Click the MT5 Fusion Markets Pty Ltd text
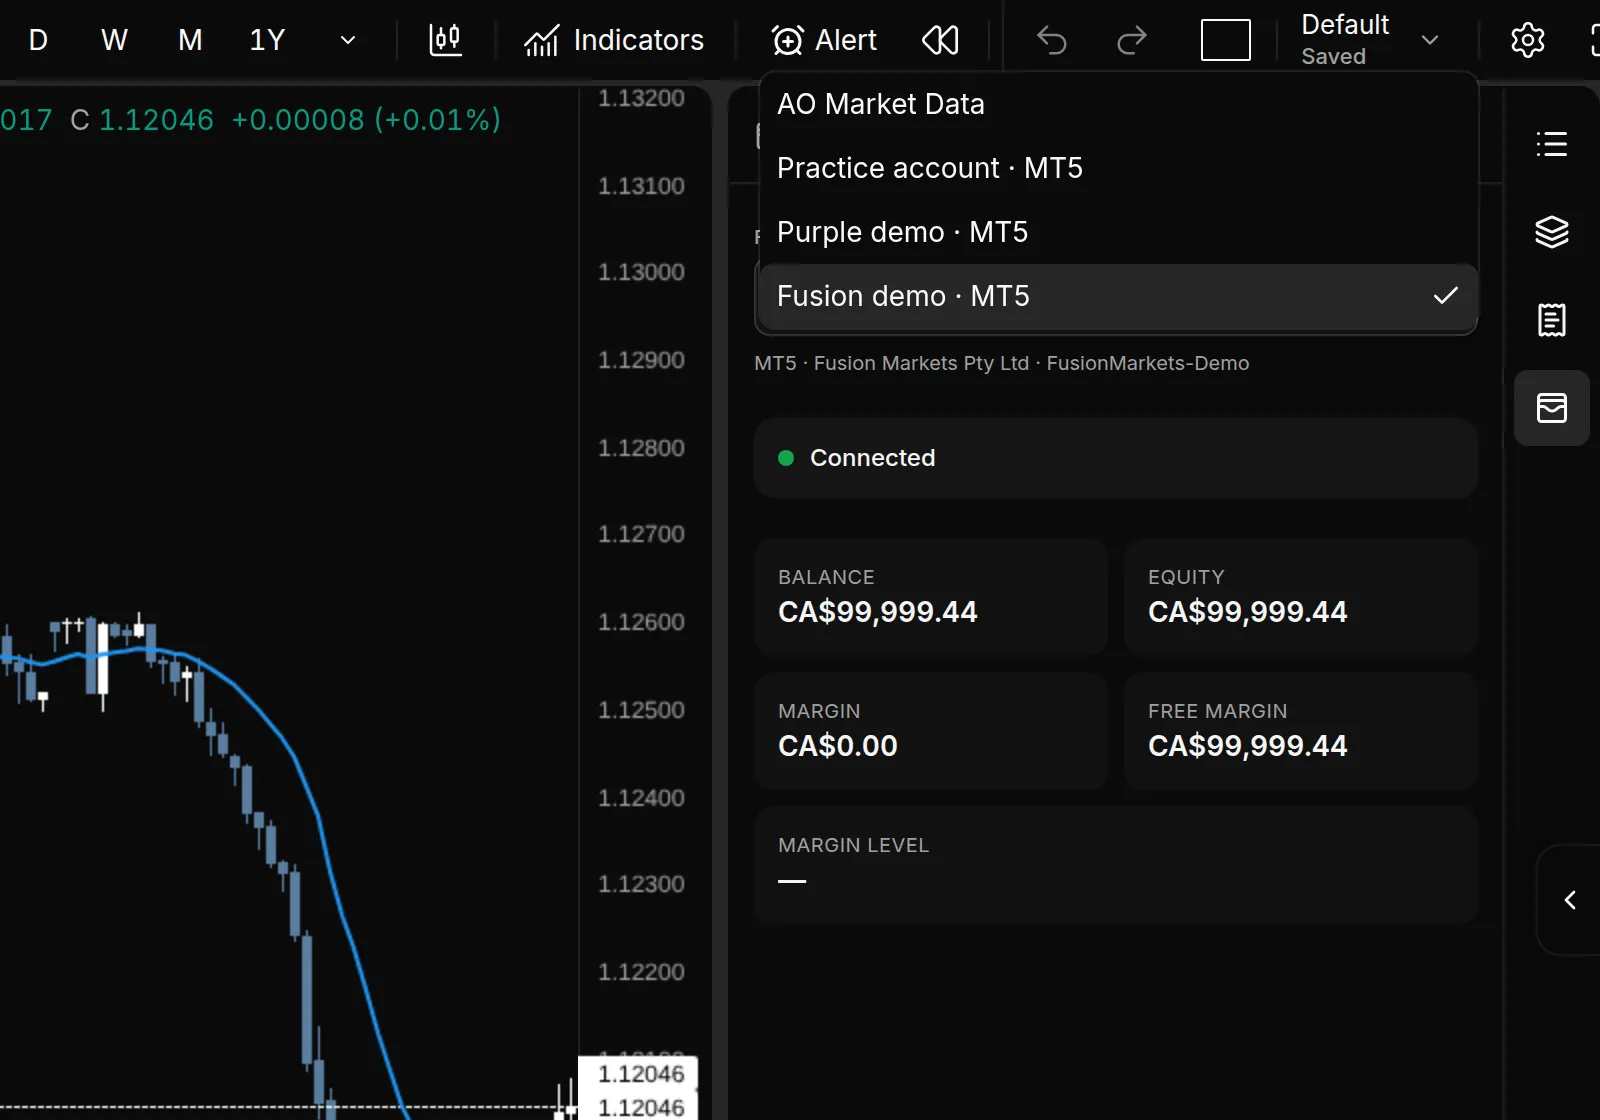 1002,363
